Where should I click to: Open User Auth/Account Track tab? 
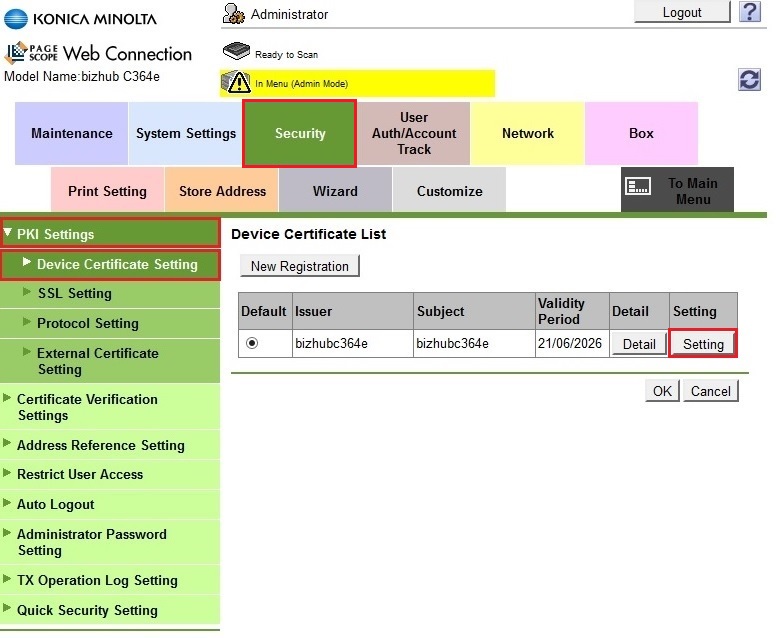[x=414, y=133]
